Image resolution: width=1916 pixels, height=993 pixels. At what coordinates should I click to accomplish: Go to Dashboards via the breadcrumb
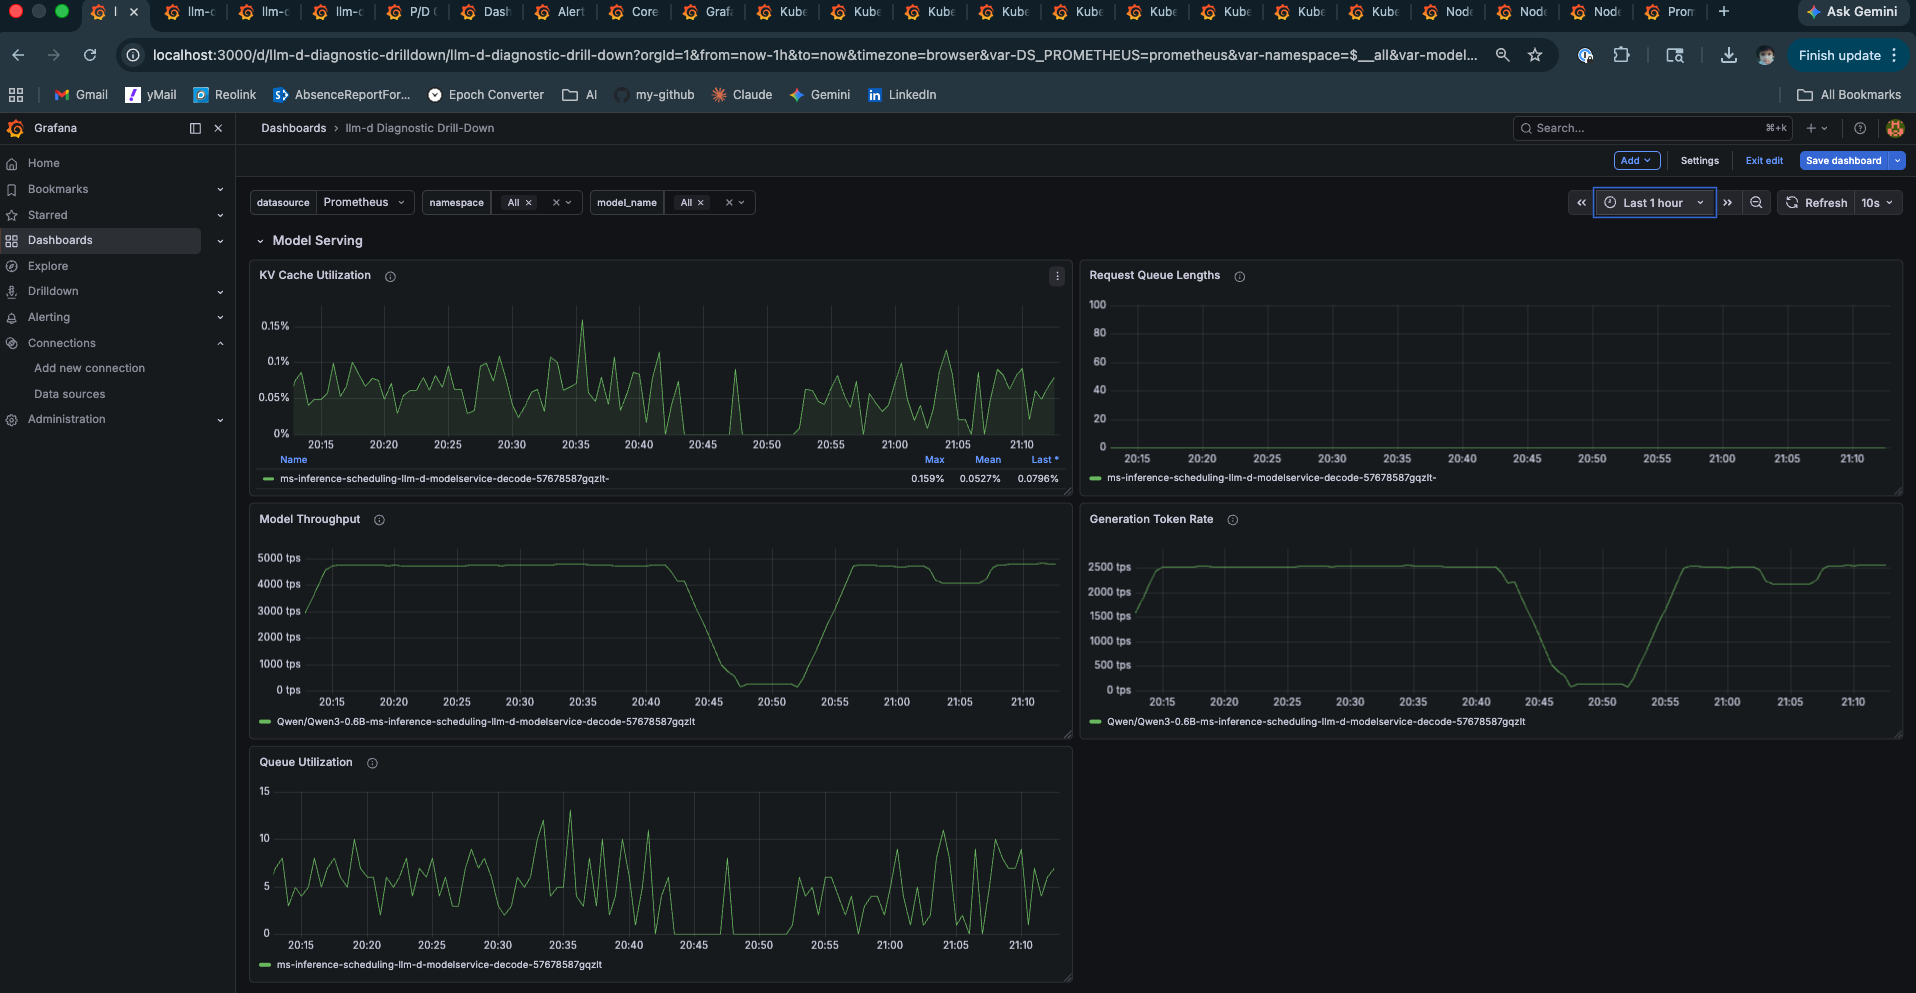click(294, 128)
